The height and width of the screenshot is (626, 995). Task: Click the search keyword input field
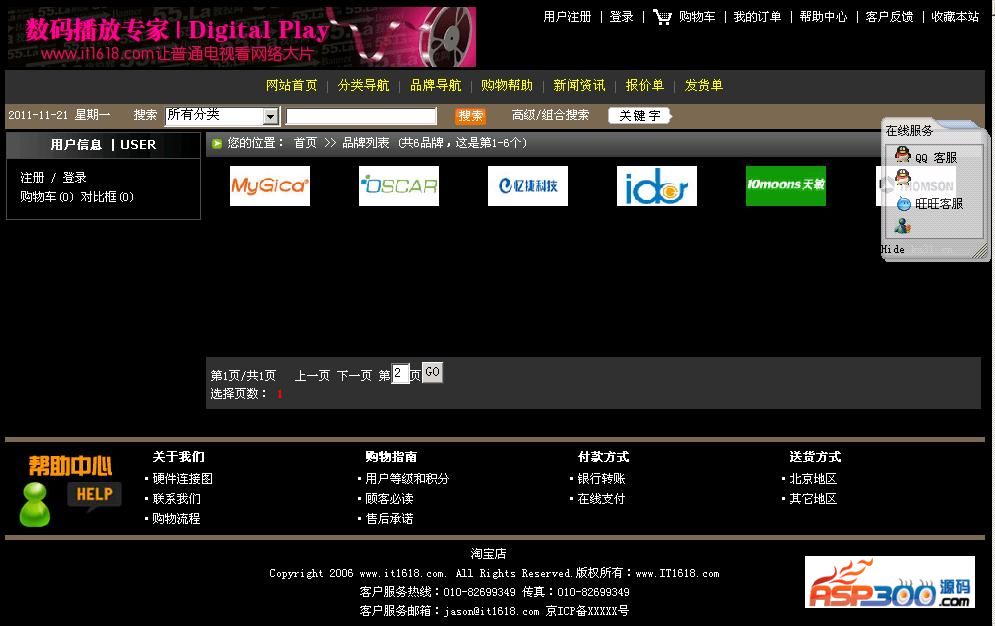coord(361,116)
